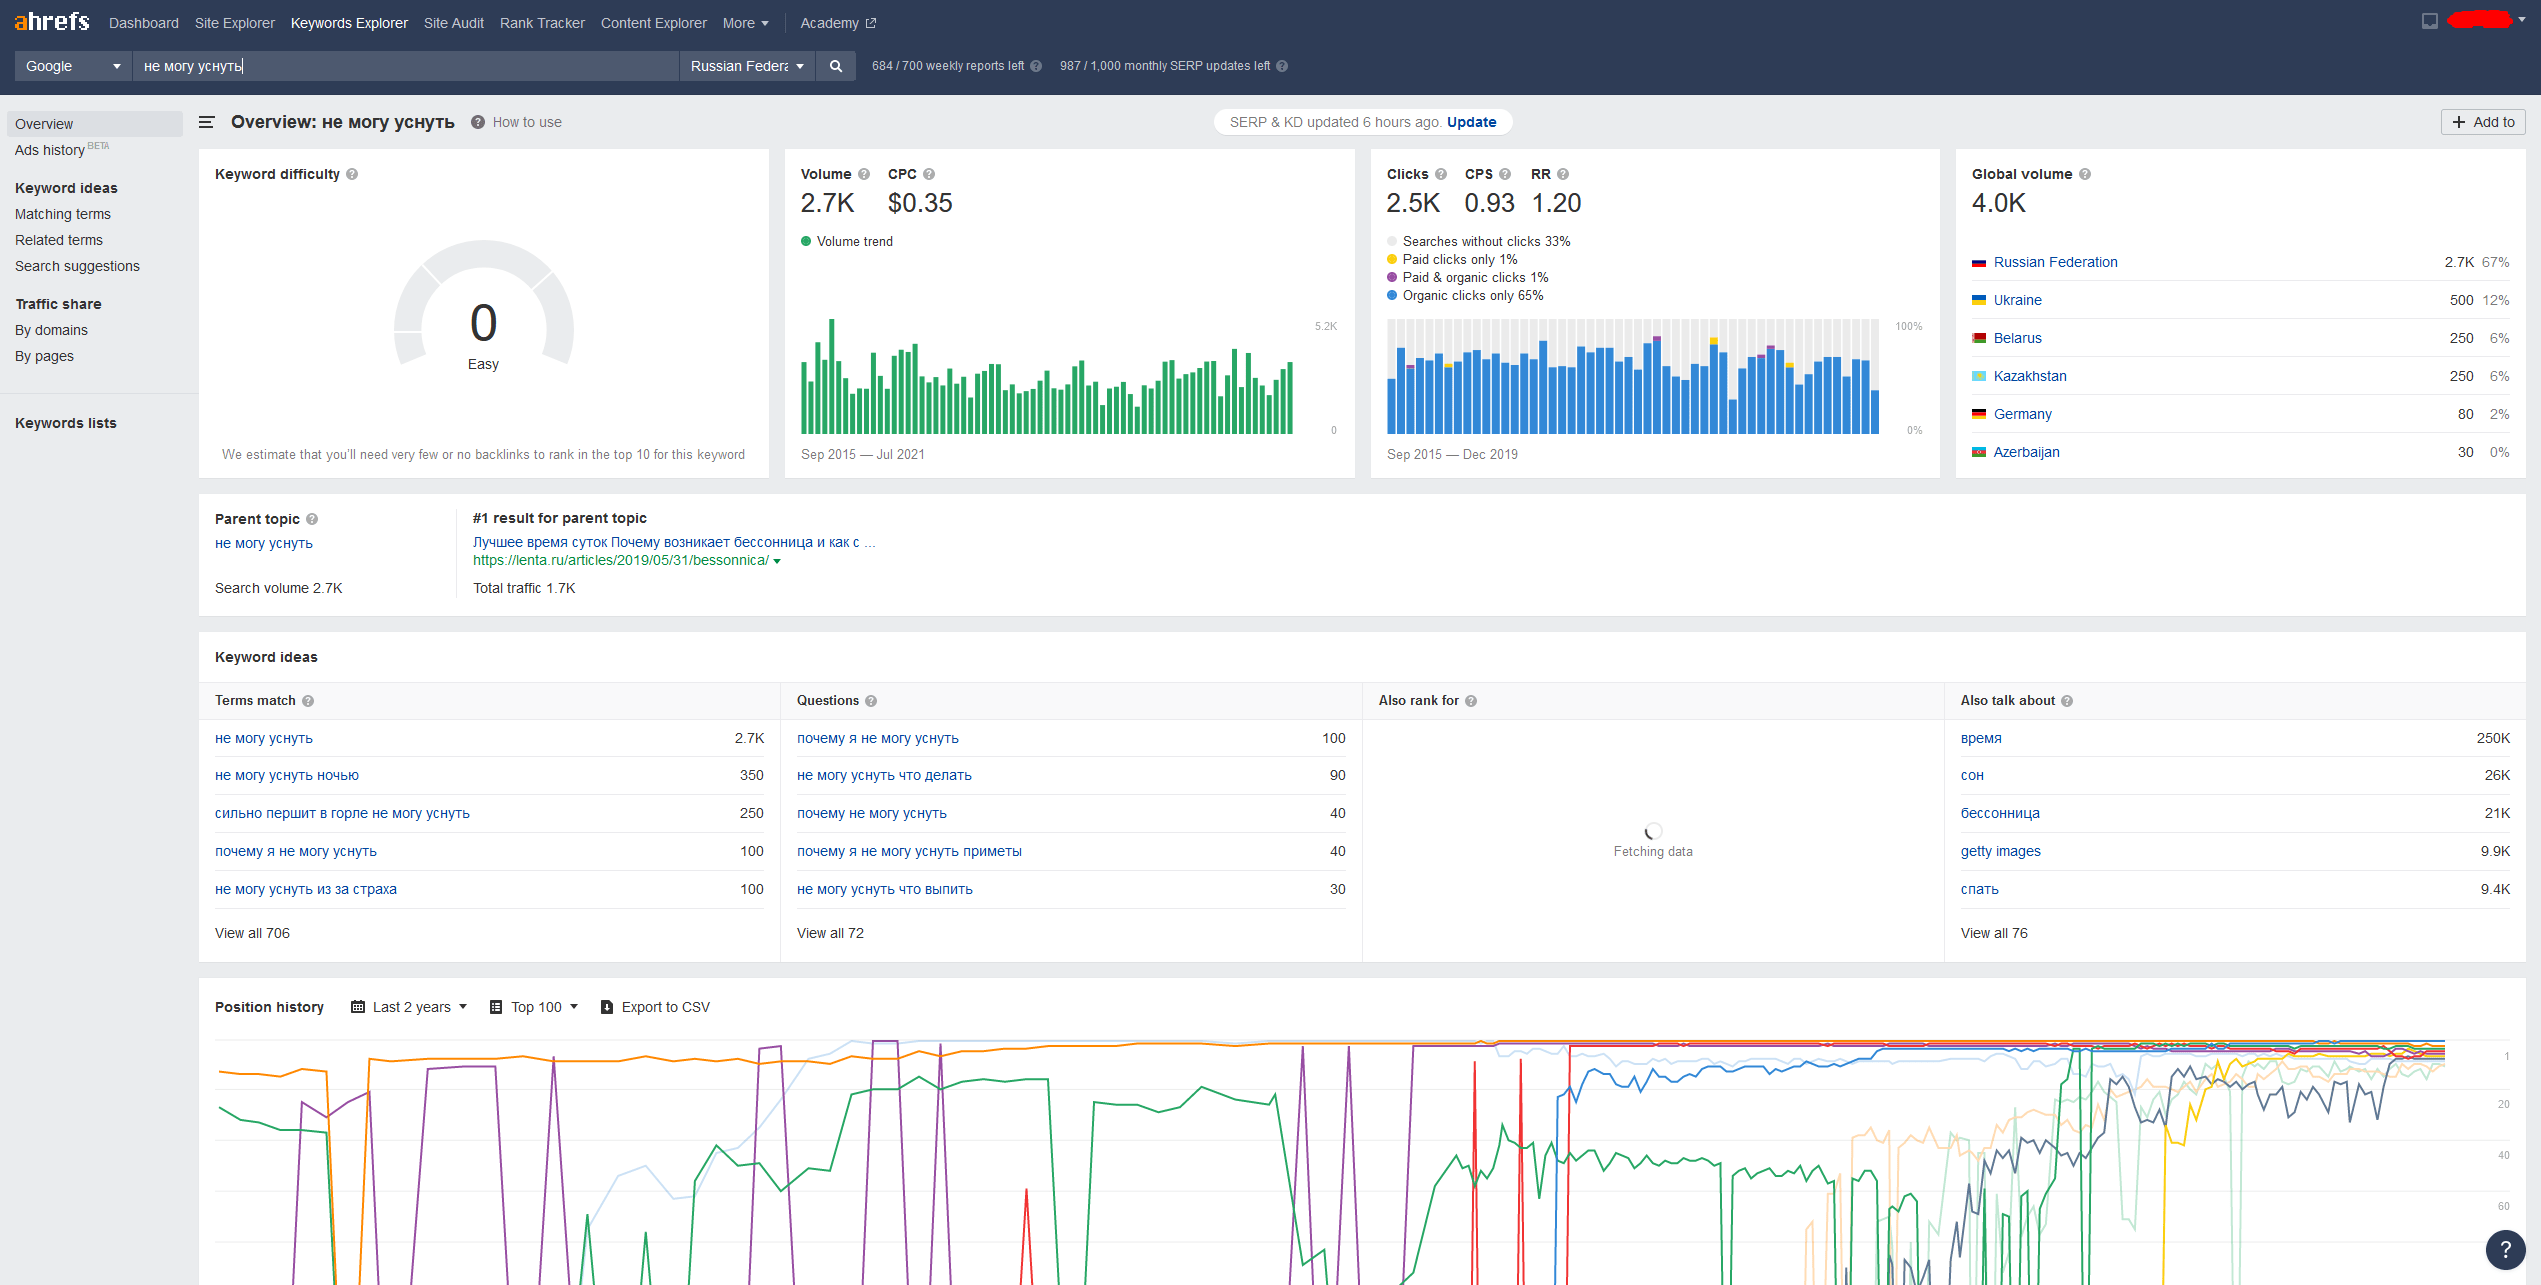
Task: Switch to Site Explorer tab
Action: point(235,23)
